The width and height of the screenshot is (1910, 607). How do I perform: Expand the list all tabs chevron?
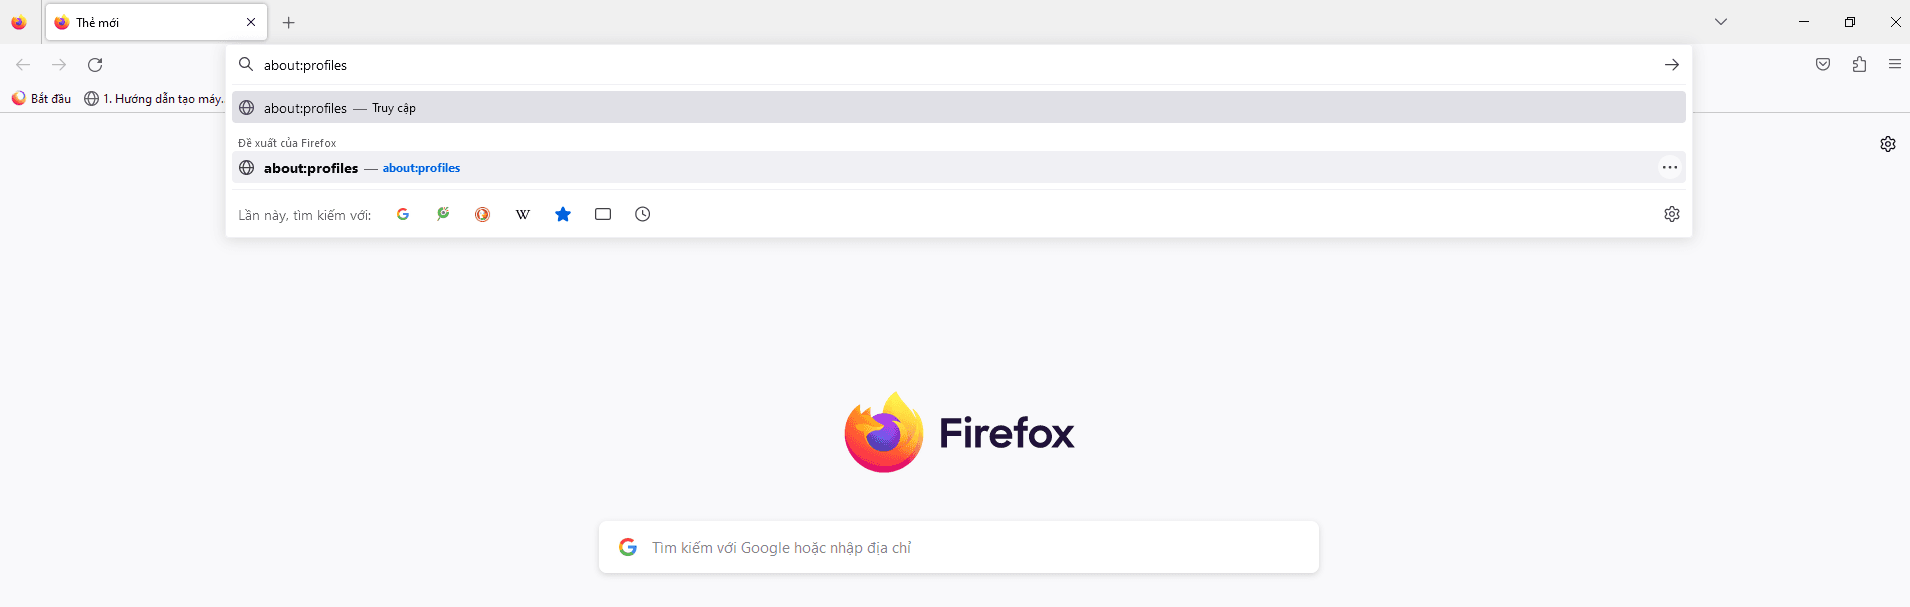click(1721, 22)
